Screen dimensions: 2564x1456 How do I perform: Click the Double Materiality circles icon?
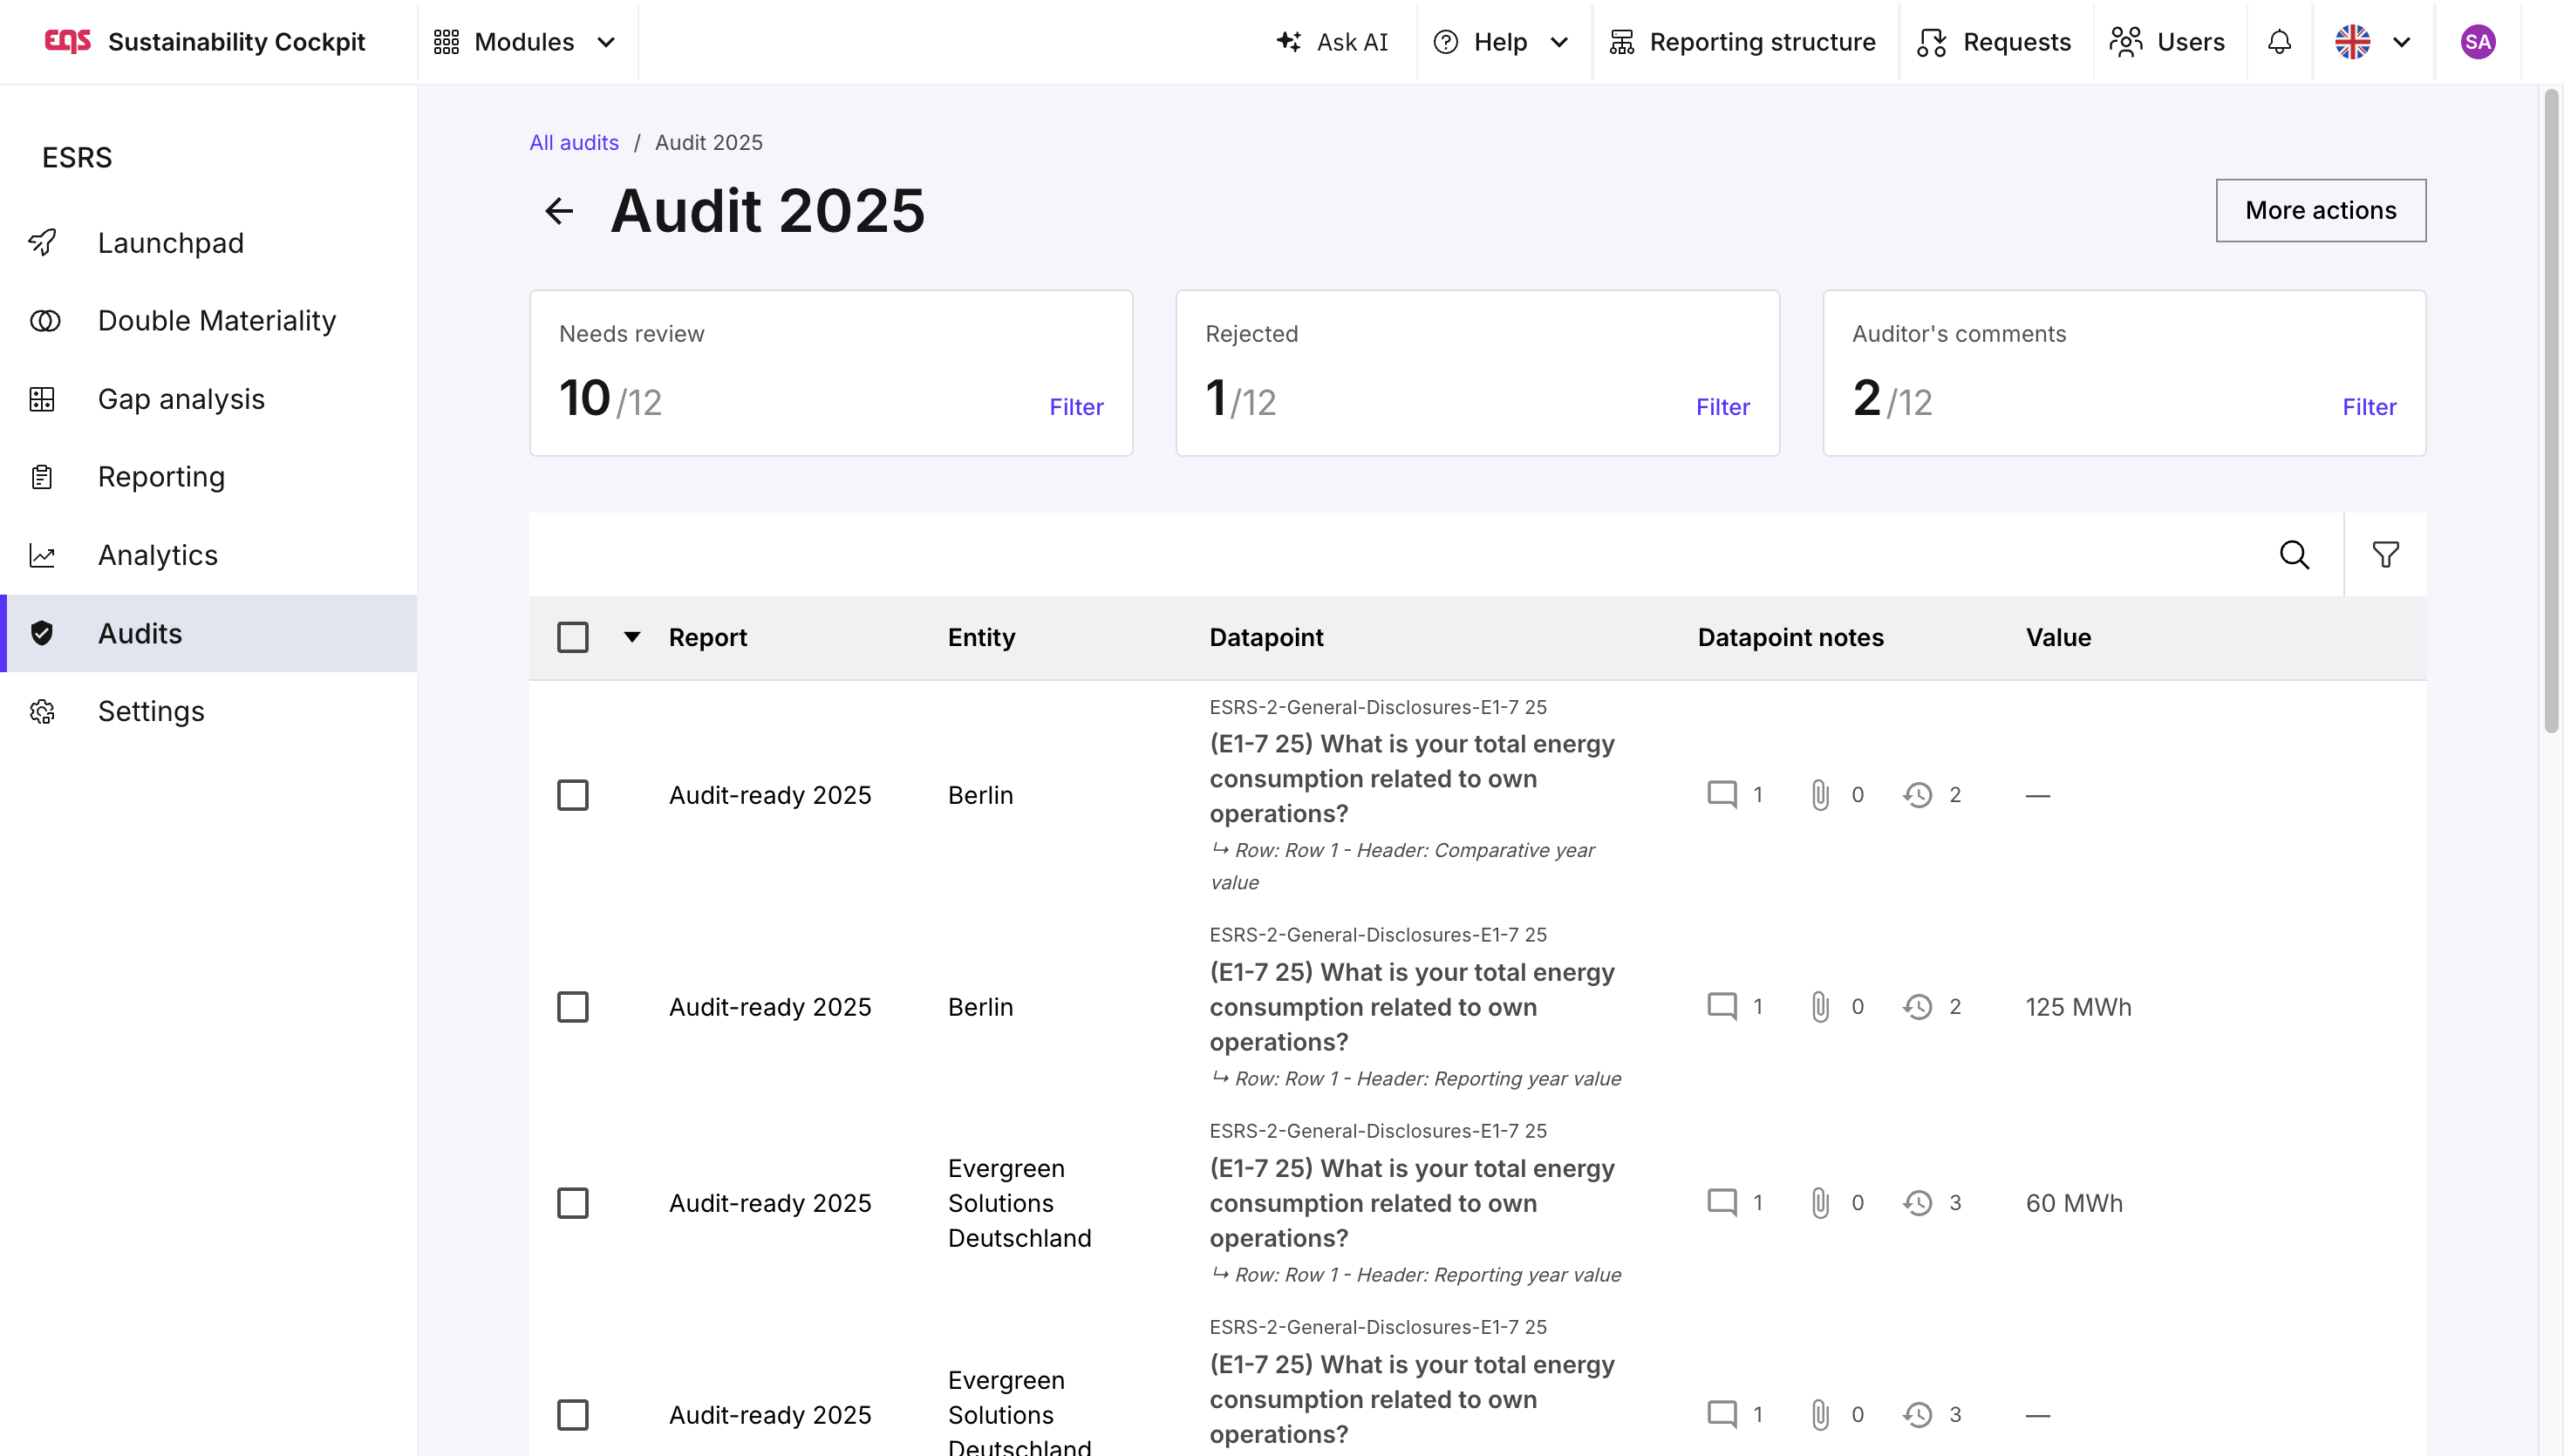44,320
